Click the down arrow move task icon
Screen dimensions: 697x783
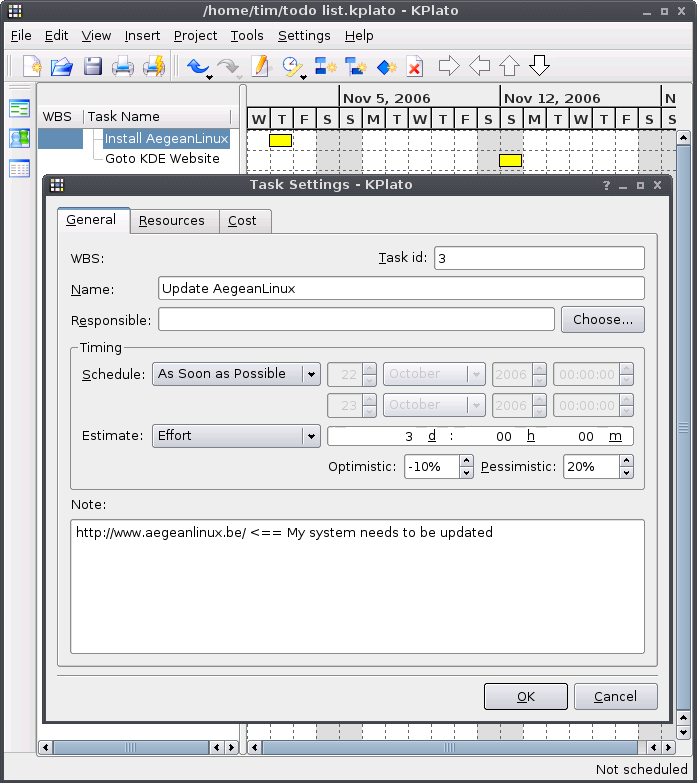point(539,65)
